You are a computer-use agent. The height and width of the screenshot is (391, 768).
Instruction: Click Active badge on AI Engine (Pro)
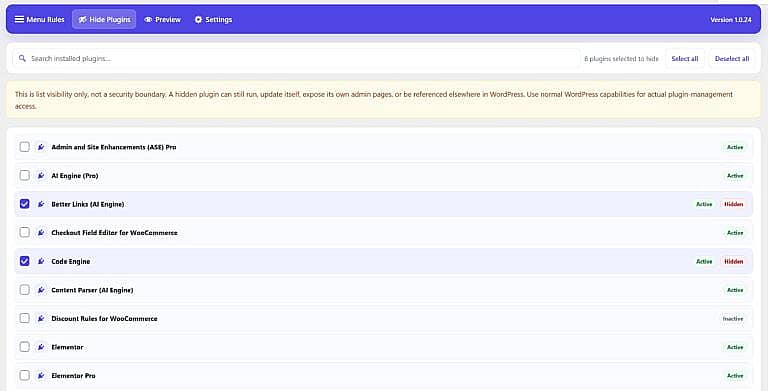[735, 175]
